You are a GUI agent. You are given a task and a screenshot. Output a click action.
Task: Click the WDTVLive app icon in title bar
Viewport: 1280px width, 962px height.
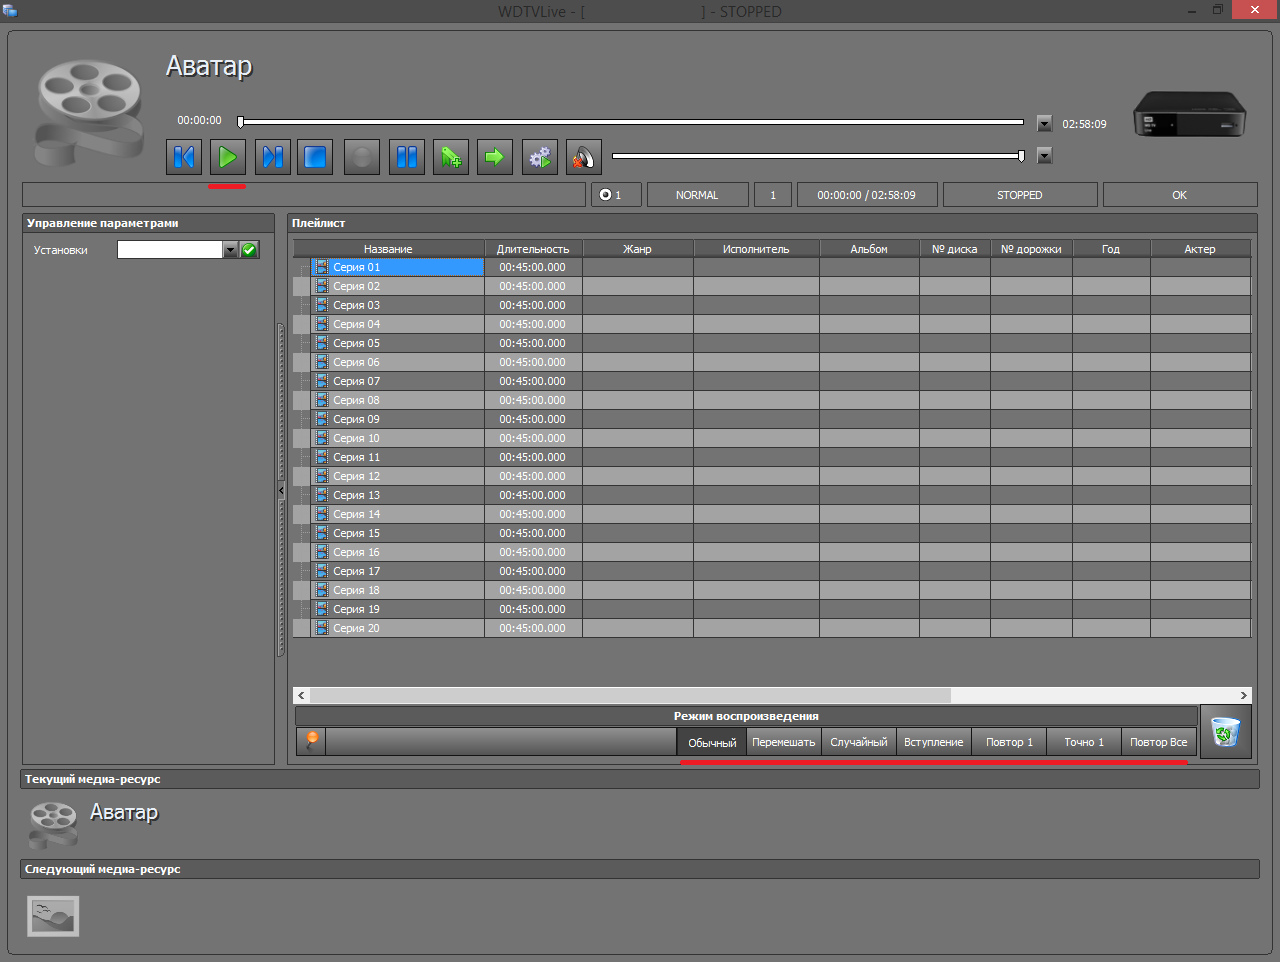tap(10, 11)
